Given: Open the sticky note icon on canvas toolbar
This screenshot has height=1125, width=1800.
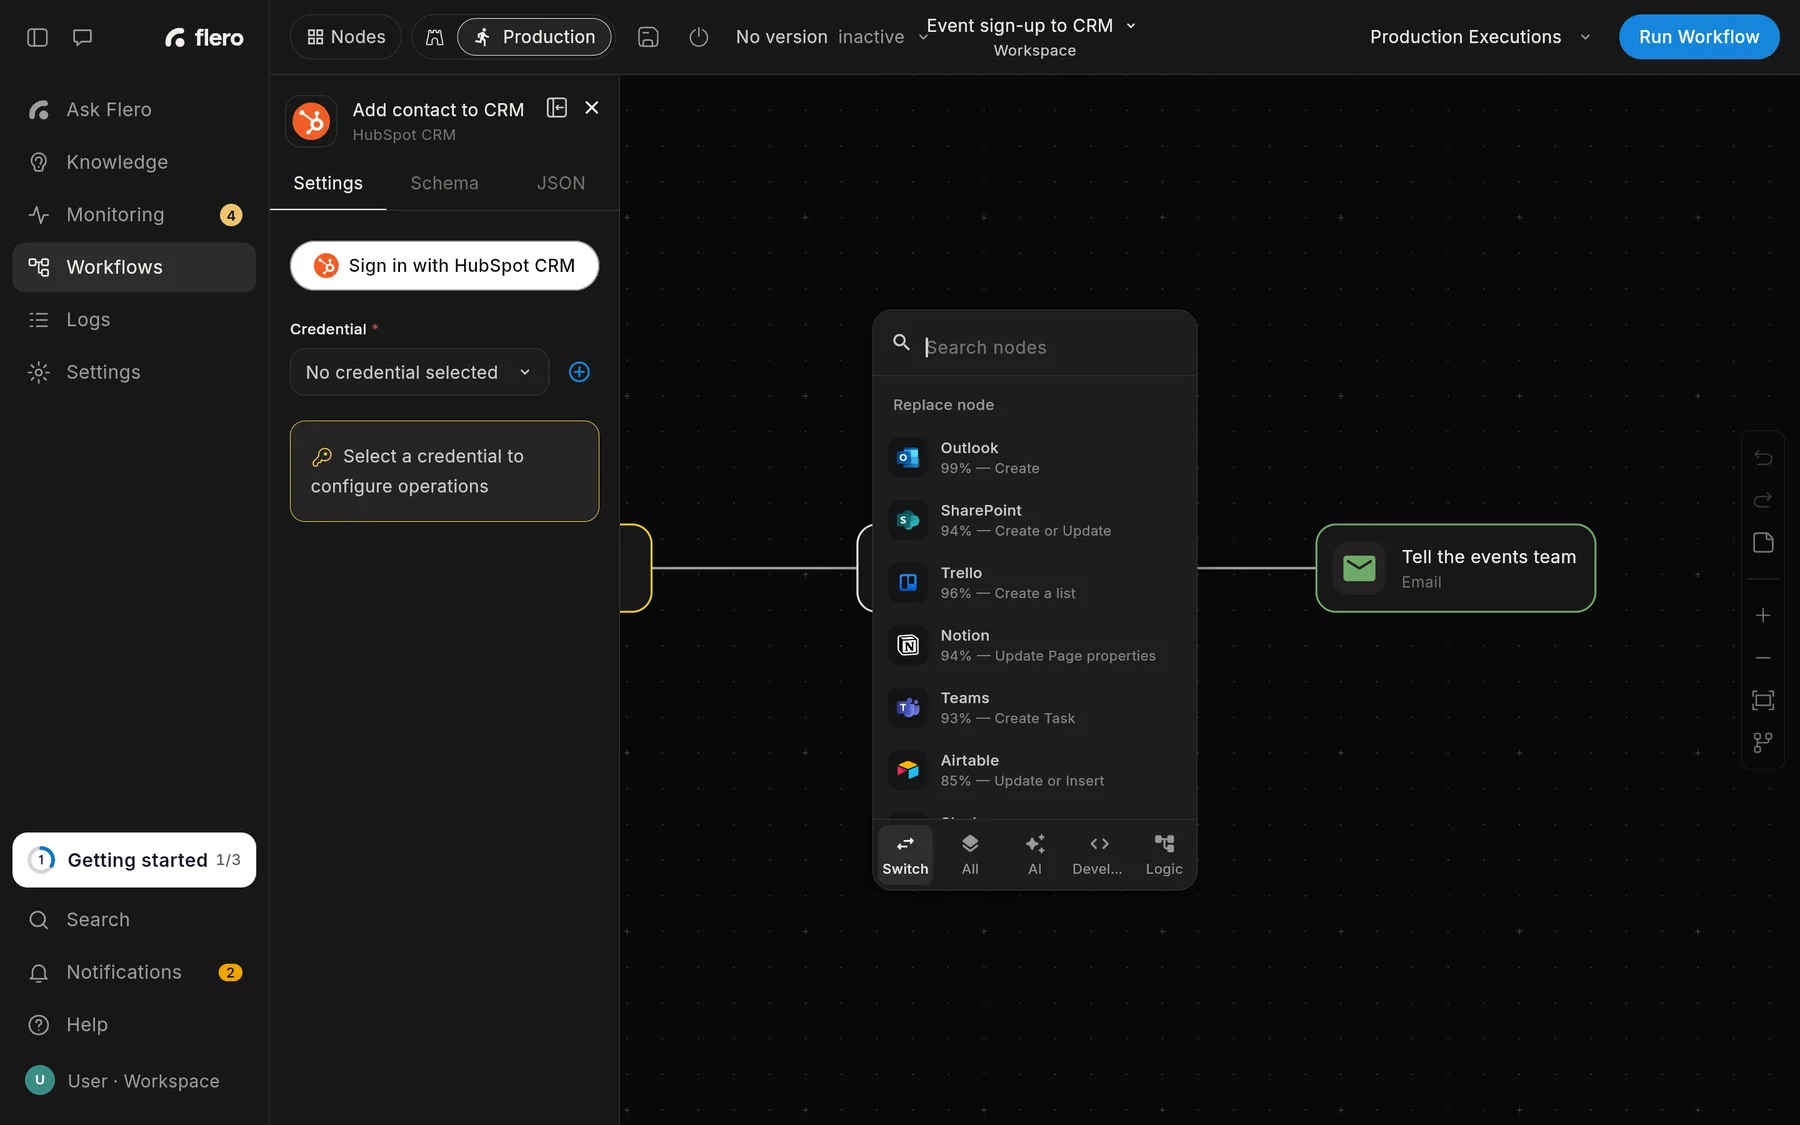Looking at the screenshot, I should [1763, 542].
